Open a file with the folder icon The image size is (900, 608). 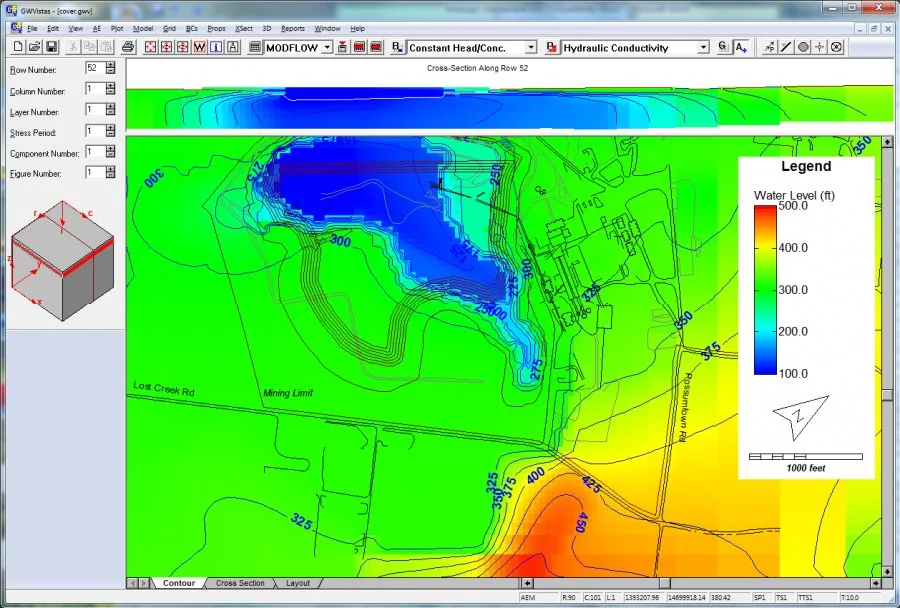pos(34,47)
